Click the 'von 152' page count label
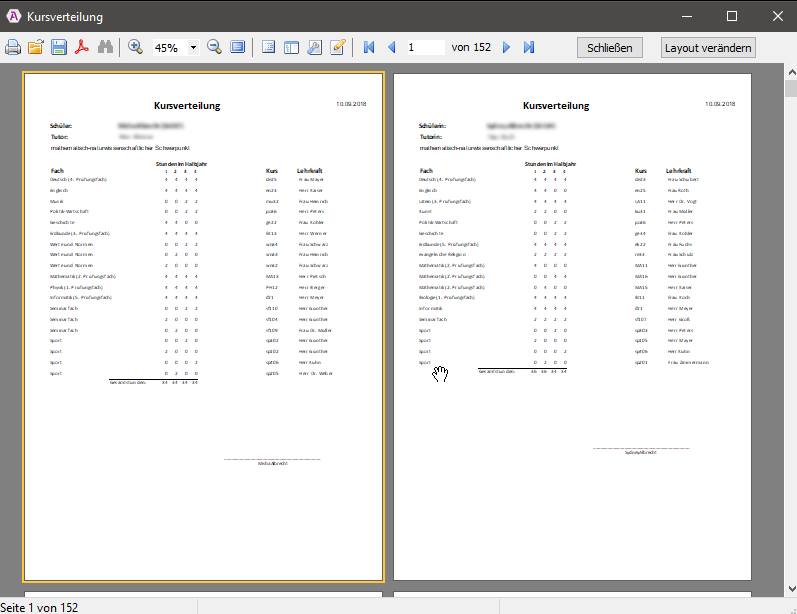 (x=471, y=47)
